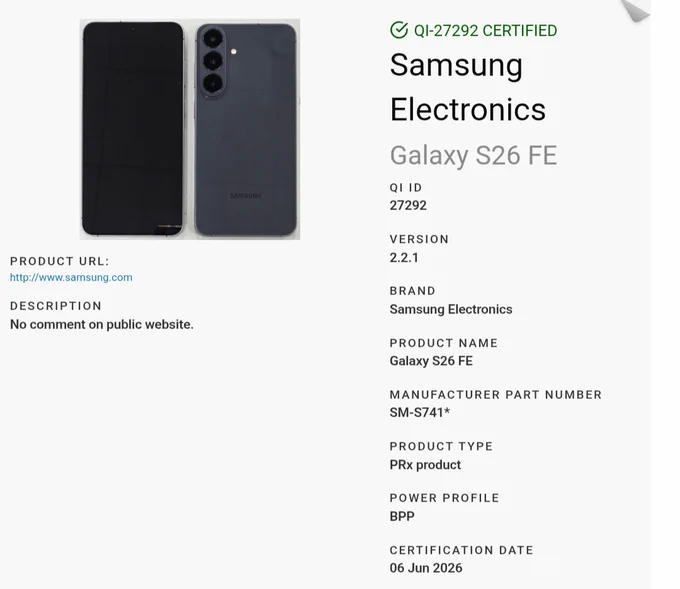Click the CERTIFICATION DATE label

tap(461, 550)
